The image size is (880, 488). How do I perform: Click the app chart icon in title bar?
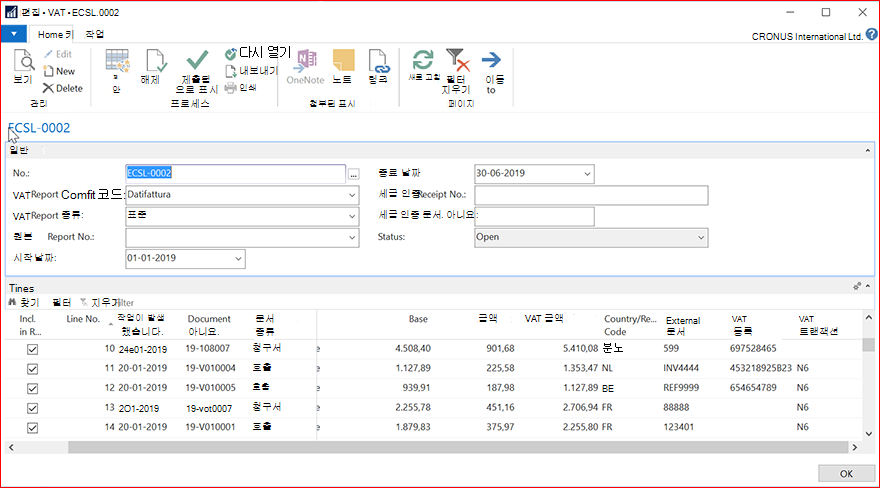pos(11,12)
